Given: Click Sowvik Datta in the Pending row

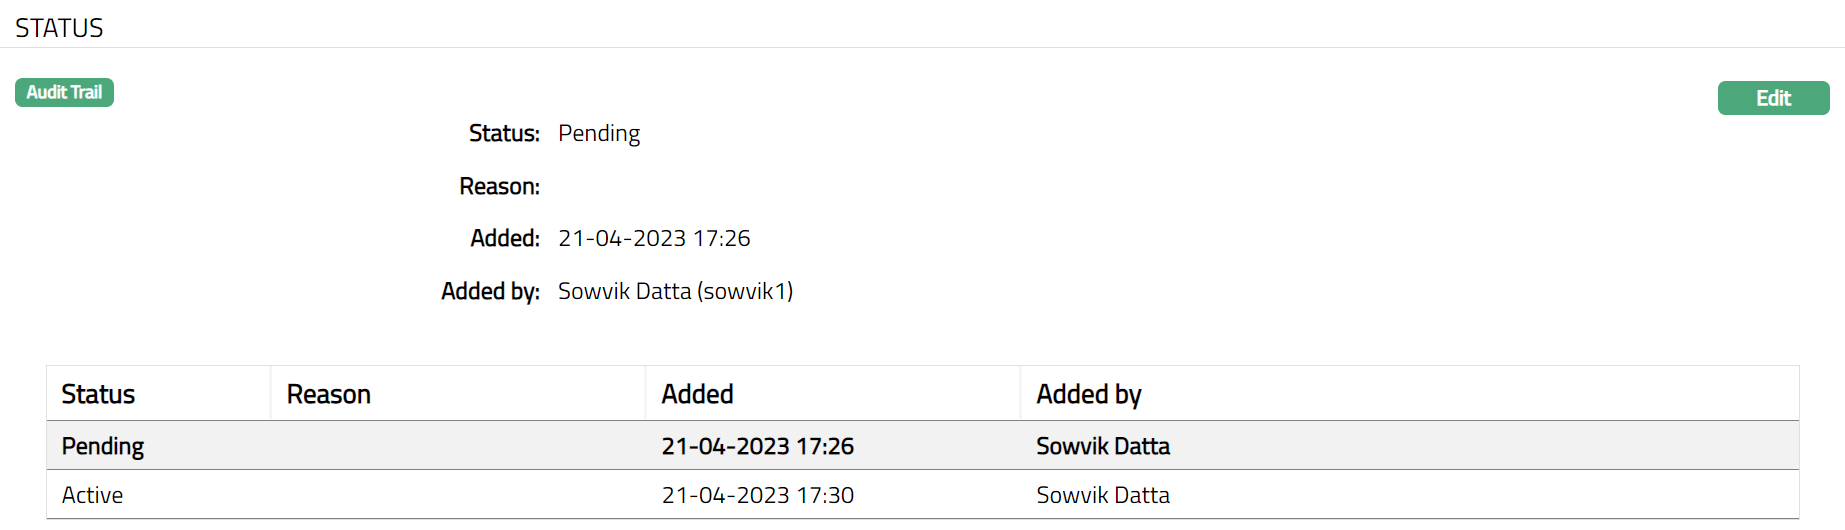Looking at the screenshot, I should (x=1103, y=447).
